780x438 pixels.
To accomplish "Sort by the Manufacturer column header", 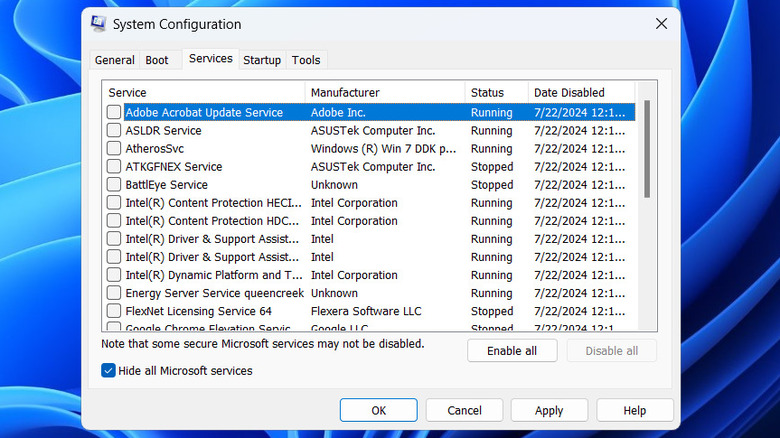I will pyautogui.click(x=385, y=93).
